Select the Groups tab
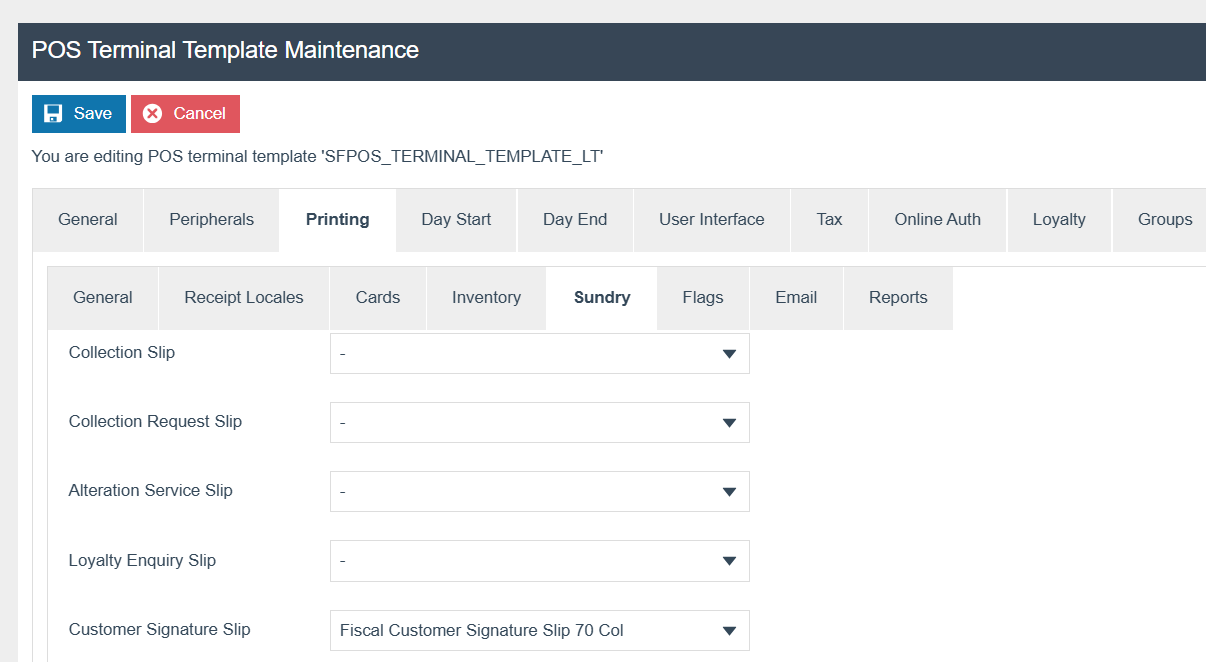Image resolution: width=1206 pixels, height=662 pixels. (x=1164, y=220)
